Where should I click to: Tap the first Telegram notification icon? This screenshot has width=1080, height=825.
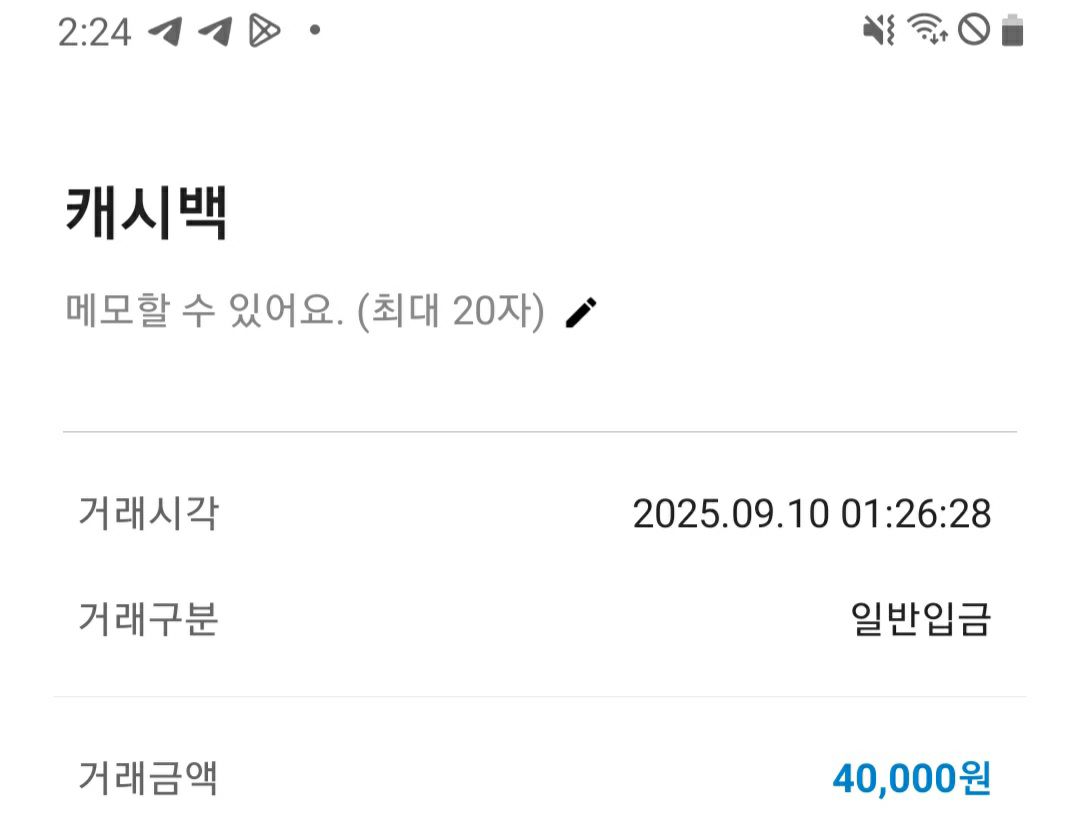coord(166,31)
